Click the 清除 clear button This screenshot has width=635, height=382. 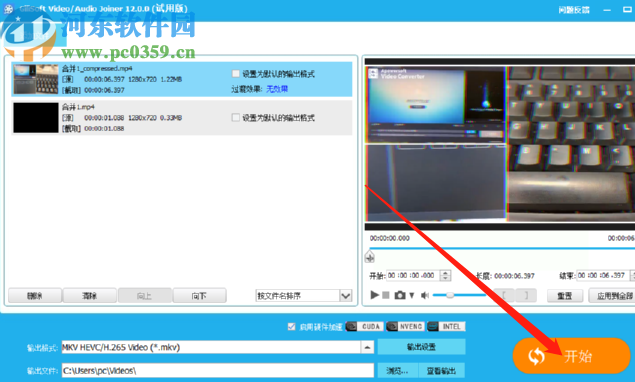[89, 296]
